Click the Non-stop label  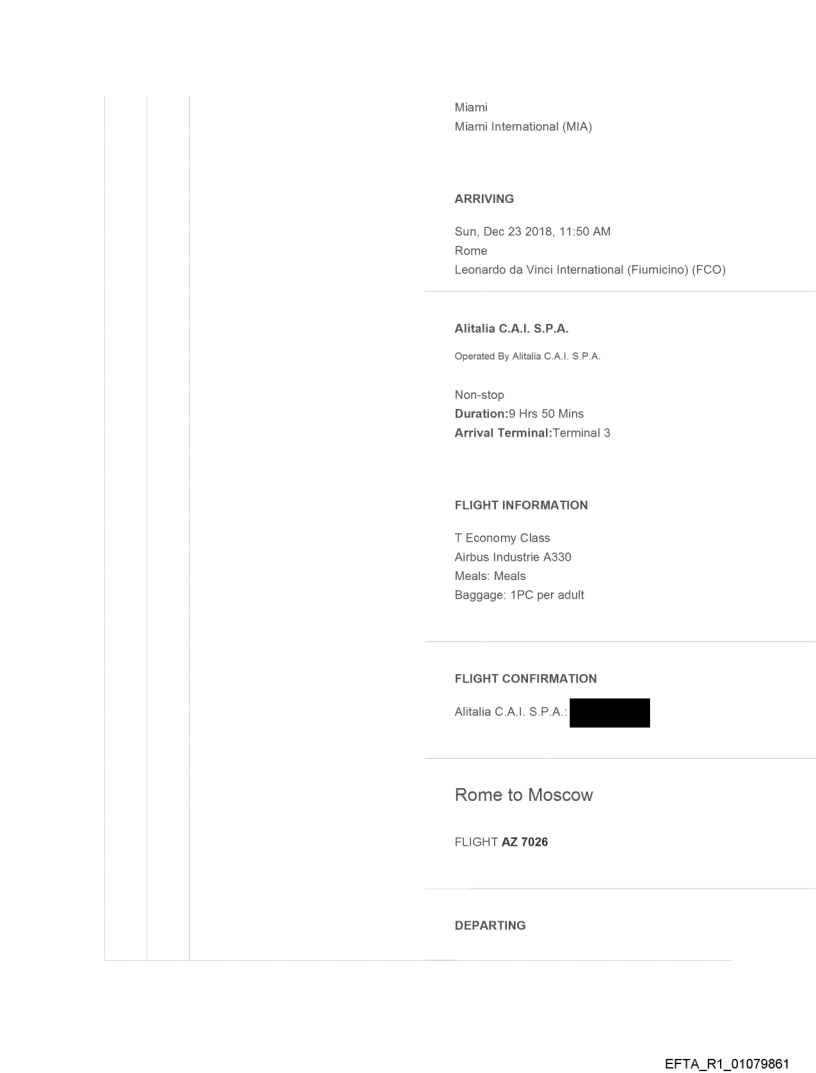click(x=480, y=395)
